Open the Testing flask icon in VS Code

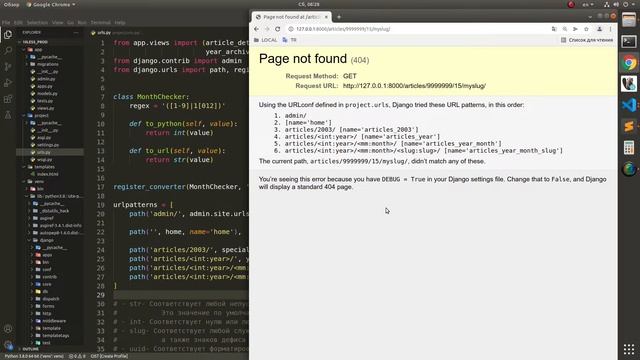tap(8, 115)
